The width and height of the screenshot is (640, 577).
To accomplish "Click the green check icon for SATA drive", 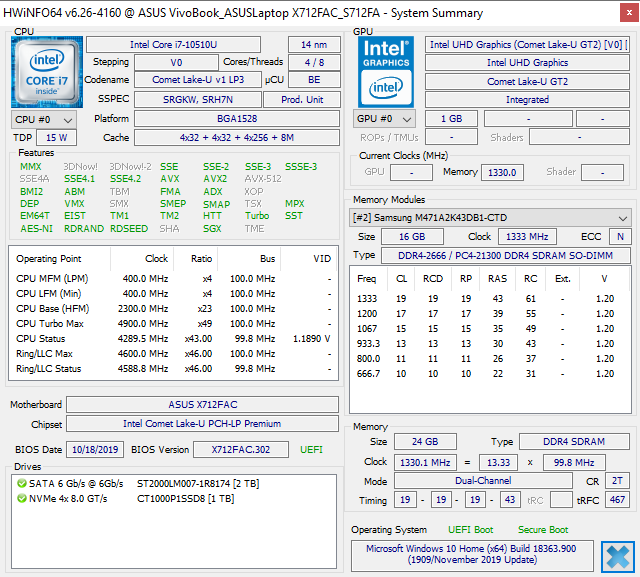I will (22, 484).
